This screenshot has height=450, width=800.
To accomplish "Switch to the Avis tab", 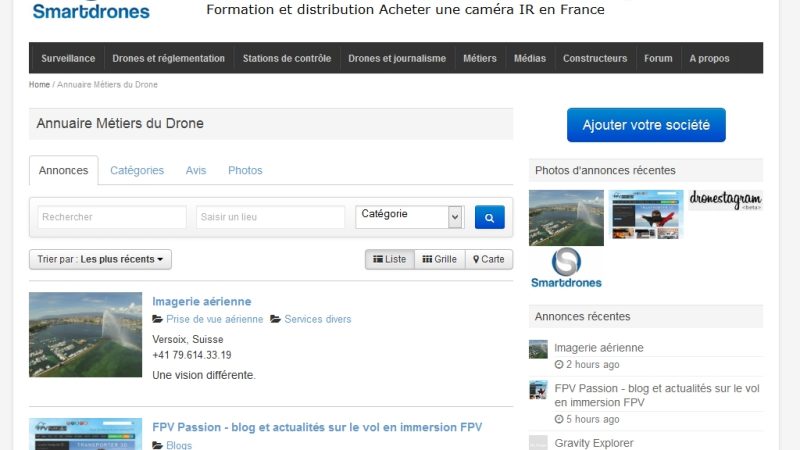I will (x=196, y=170).
